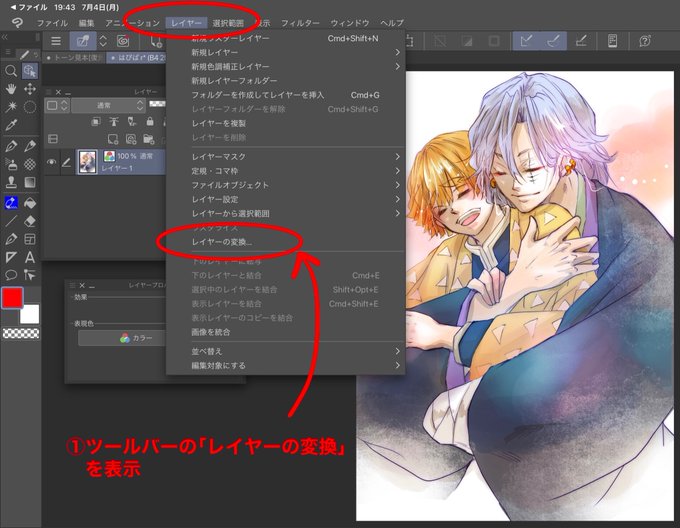Select the Eraser tool

30,222
